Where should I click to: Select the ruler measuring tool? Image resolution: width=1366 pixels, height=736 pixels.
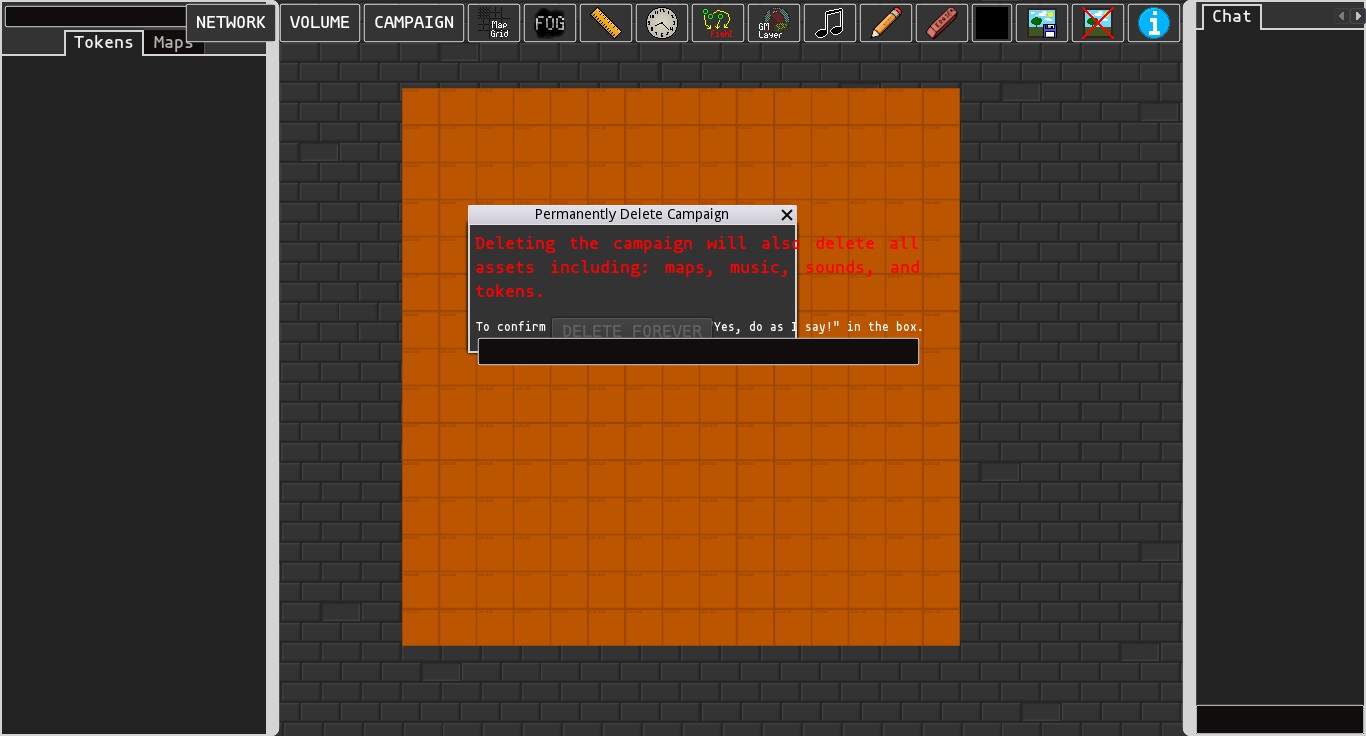click(606, 23)
